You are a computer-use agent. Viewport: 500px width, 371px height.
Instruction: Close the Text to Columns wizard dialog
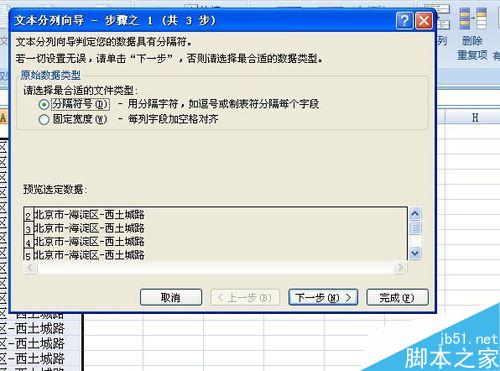(424, 21)
